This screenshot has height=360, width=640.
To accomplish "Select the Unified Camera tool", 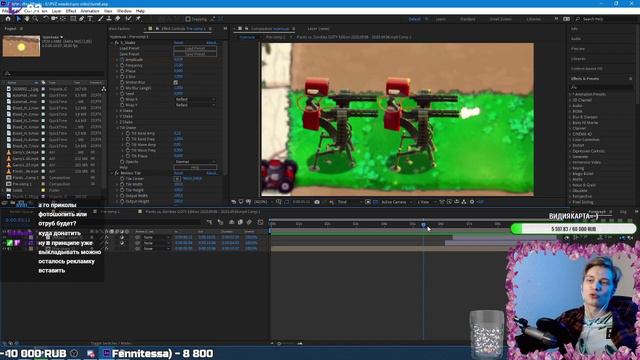I will coord(54,19).
